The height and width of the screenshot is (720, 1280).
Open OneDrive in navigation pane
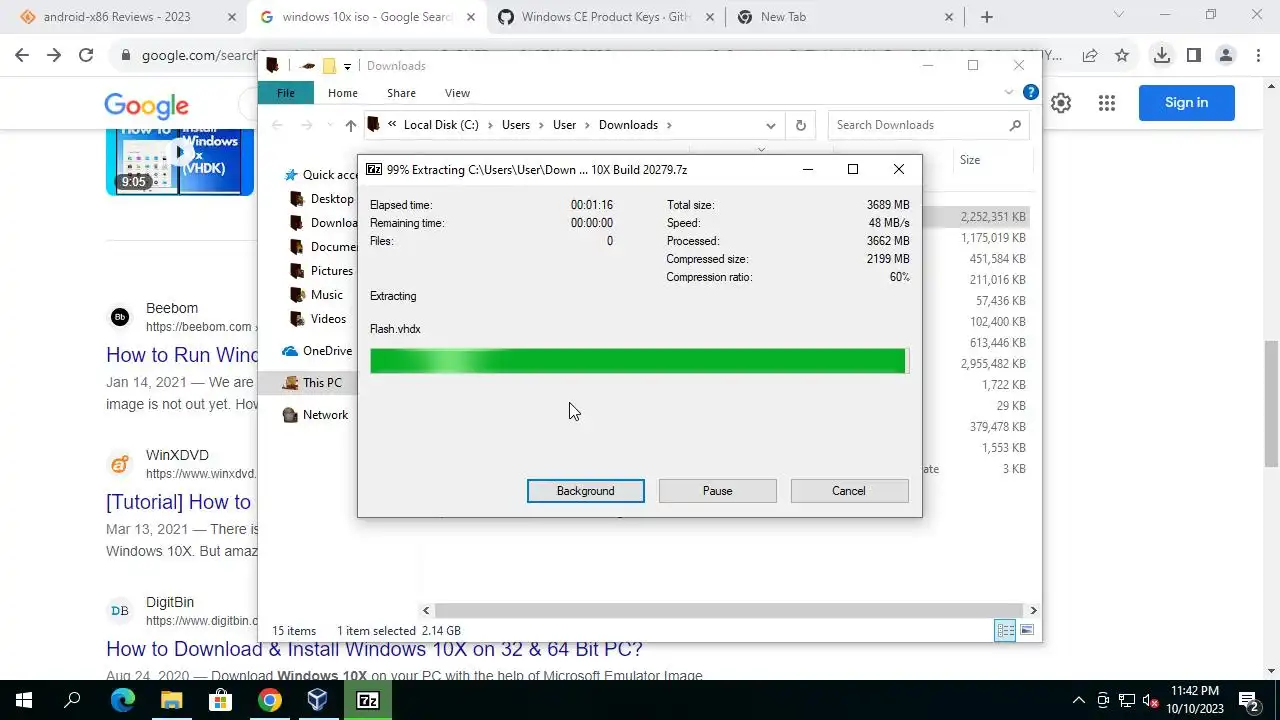click(317, 351)
